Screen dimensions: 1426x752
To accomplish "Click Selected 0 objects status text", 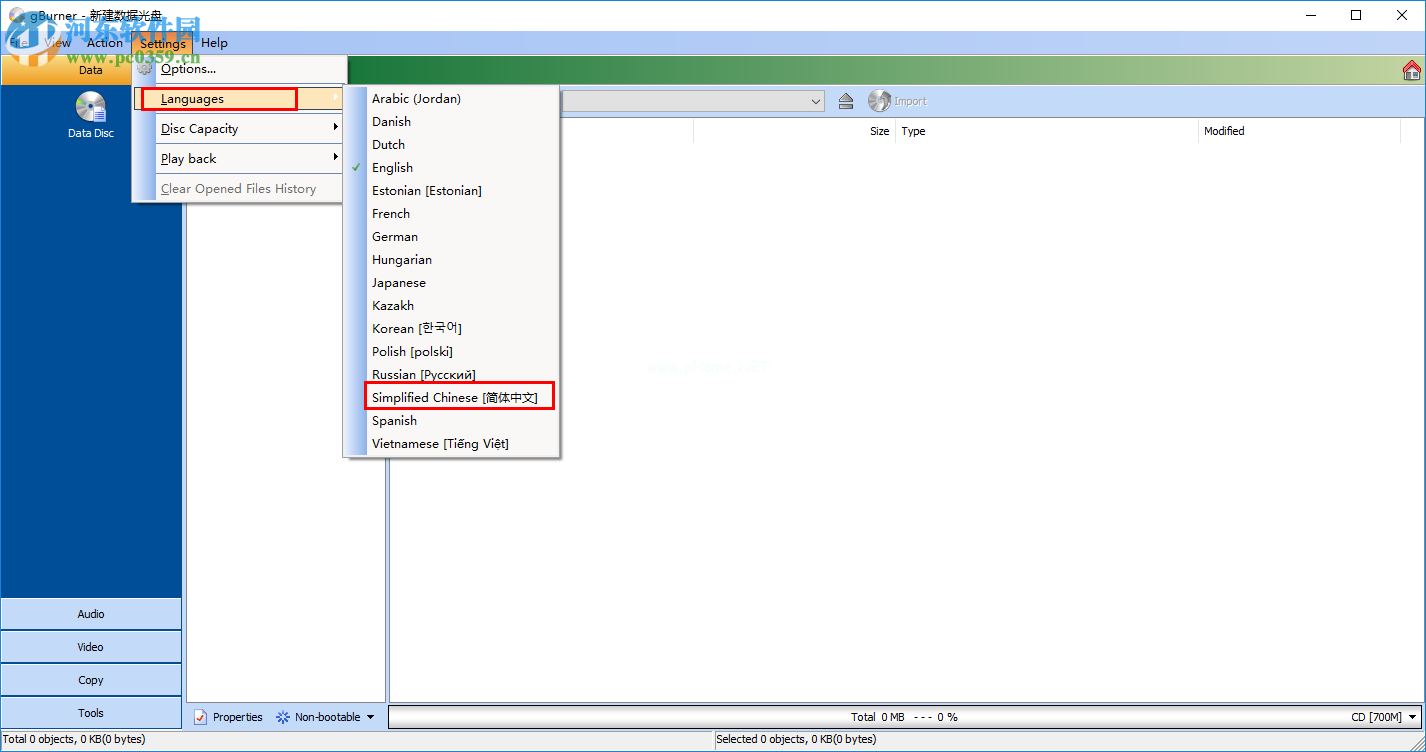I will click(x=796, y=740).
